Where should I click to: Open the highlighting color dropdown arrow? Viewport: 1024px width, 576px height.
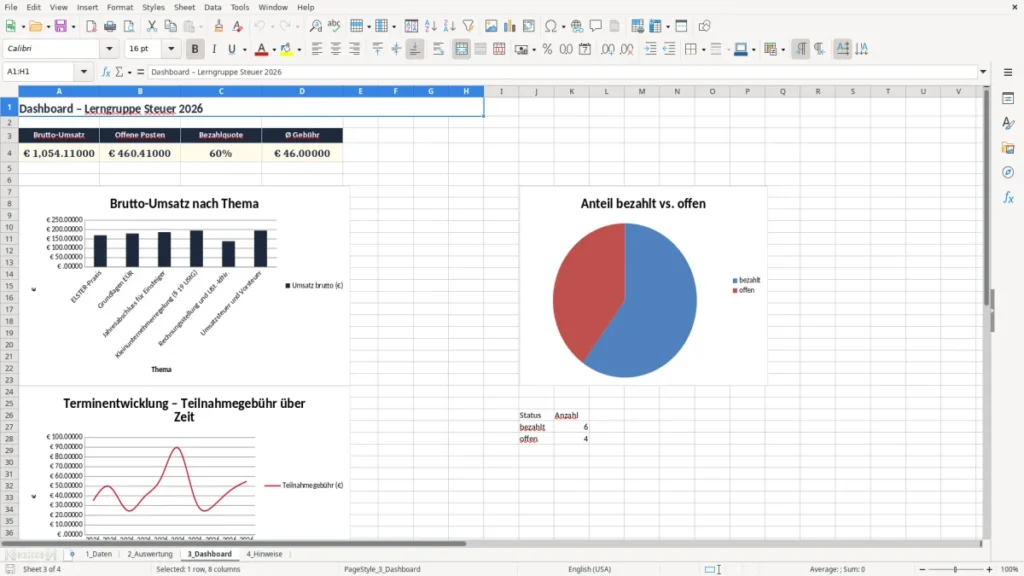(299, 50)
